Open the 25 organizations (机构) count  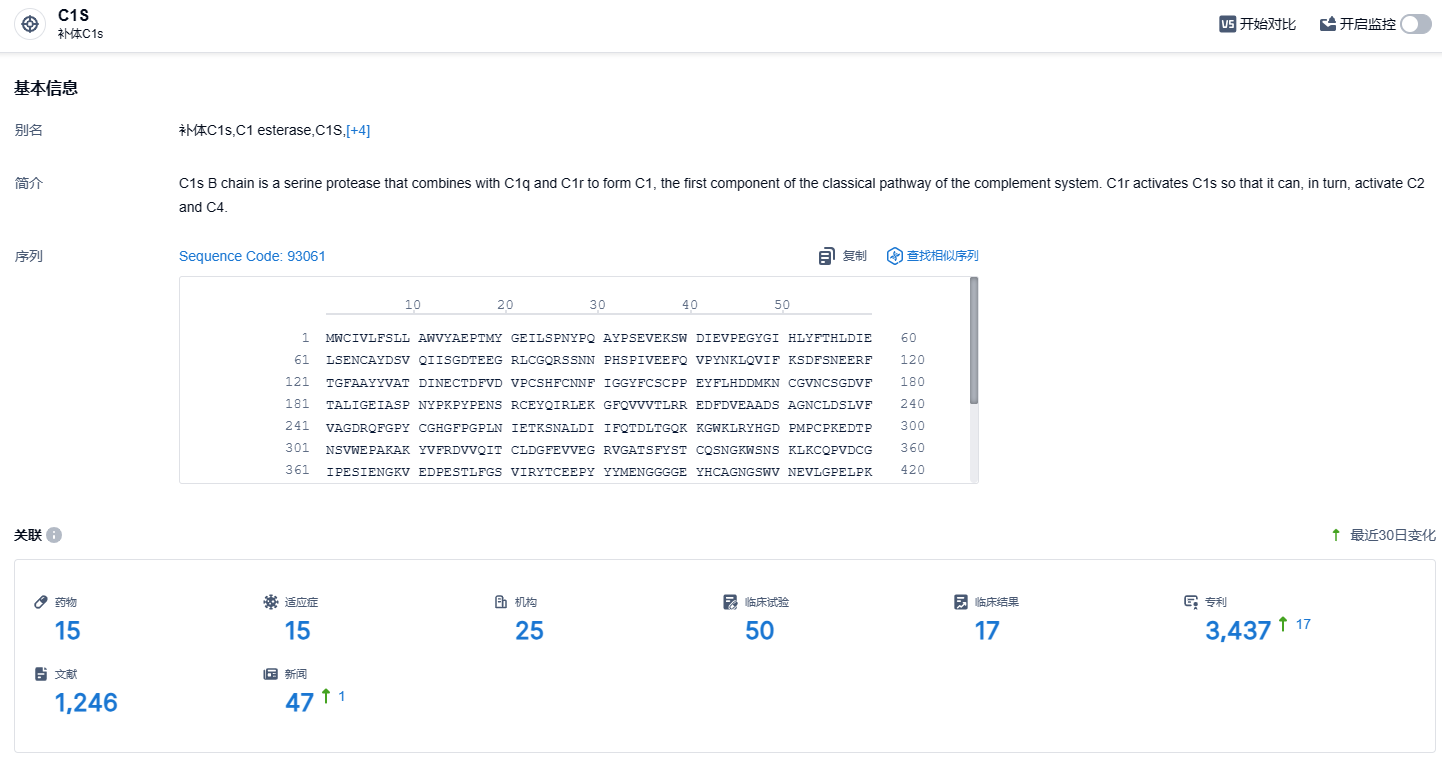(529, 631)
